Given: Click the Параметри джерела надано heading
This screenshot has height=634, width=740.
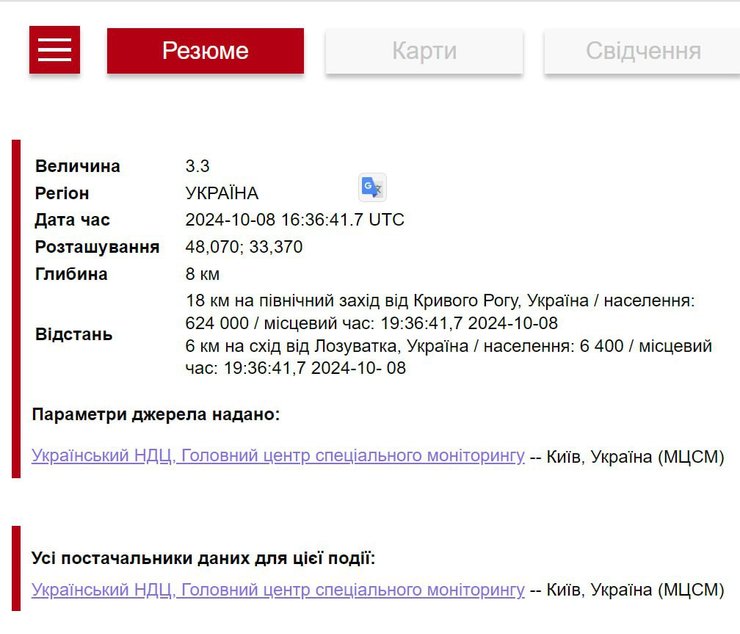Looking at the screenshot, I should click(156, 414).
